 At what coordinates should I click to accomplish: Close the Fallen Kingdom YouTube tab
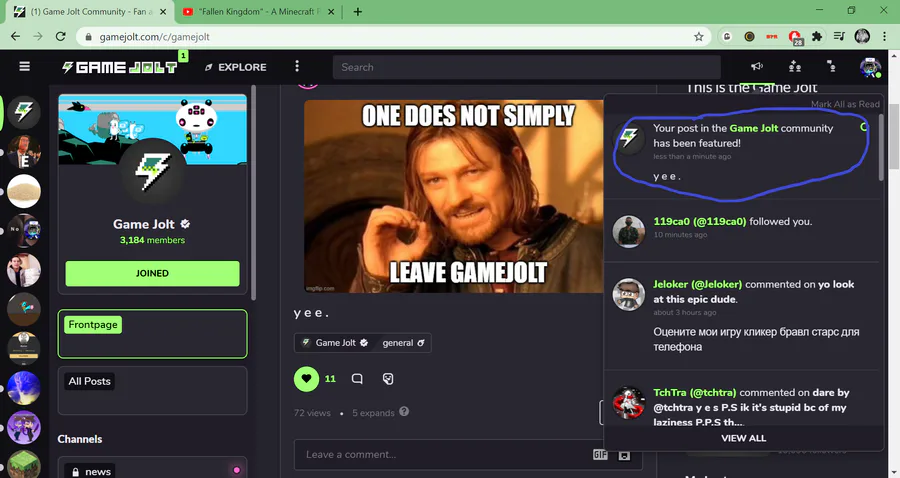(x=331, y=11)
